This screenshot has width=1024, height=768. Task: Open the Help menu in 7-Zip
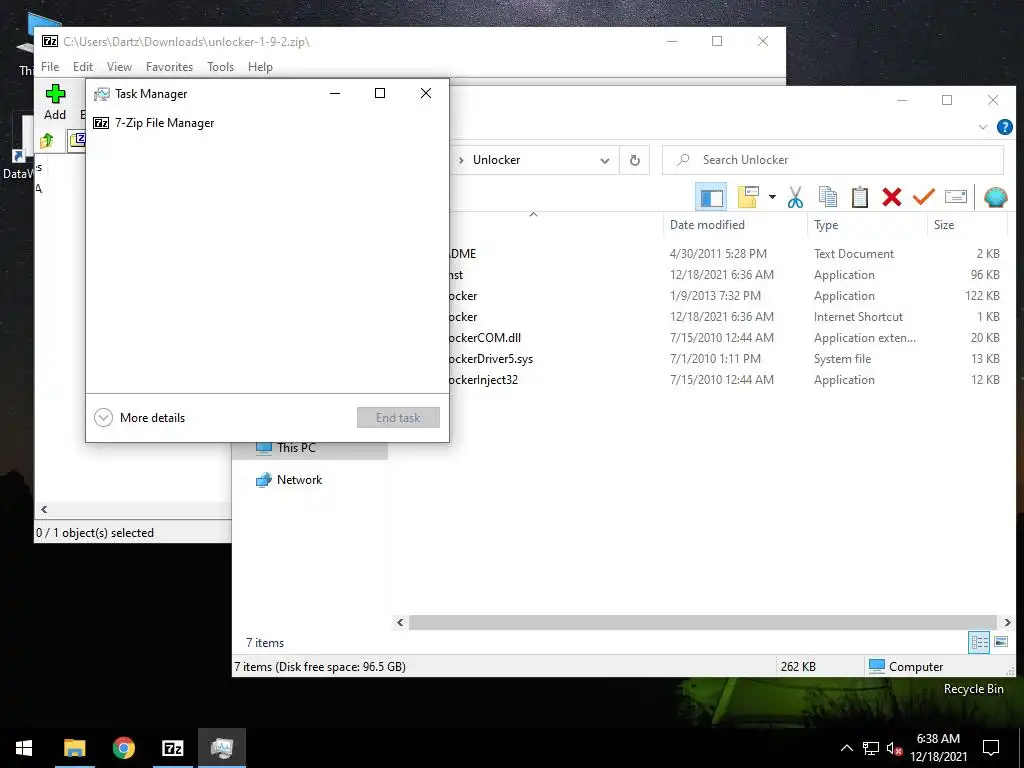pos(260,67)
